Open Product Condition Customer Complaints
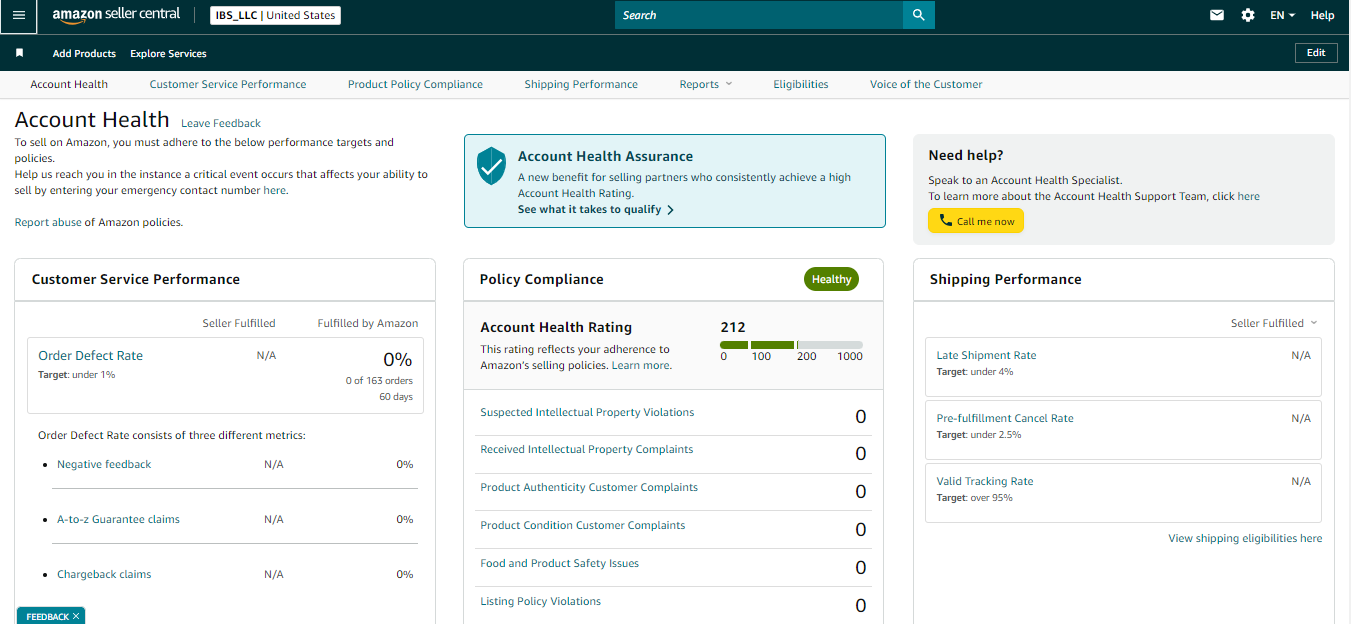1351x624 pixels. click(583, 525)
